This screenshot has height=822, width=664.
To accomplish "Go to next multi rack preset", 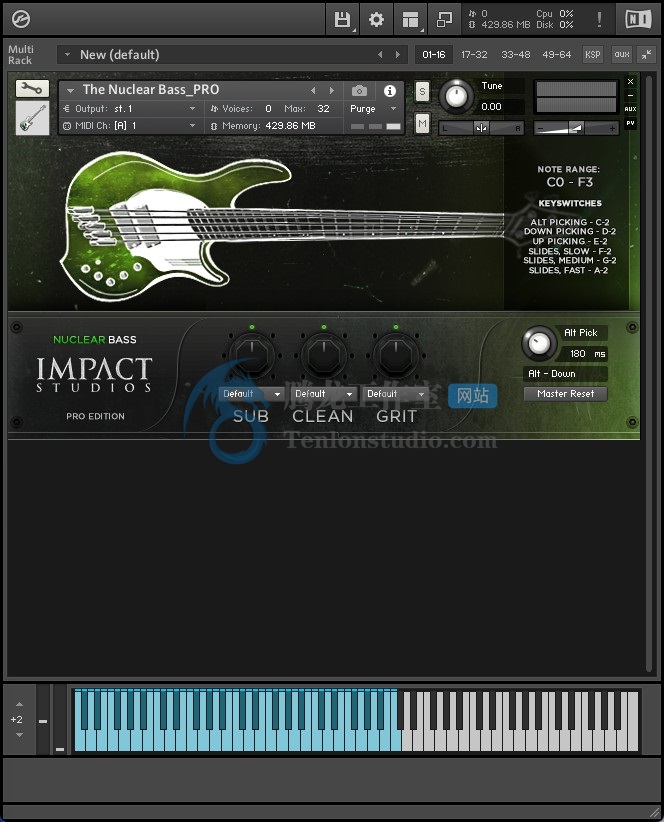I will (398, 55).
